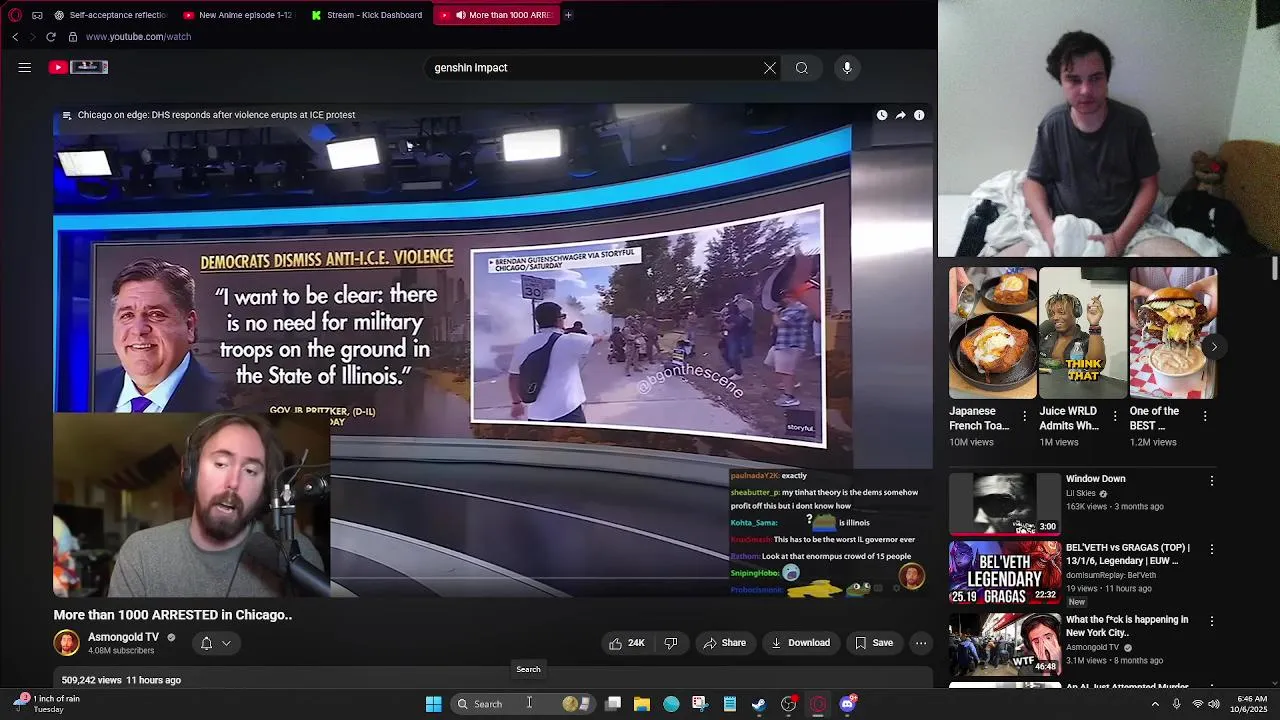This screenshot has width=1280, height=720.
Task: Open the YouTube guide hamburger menu
Action: tap(25, 68)
